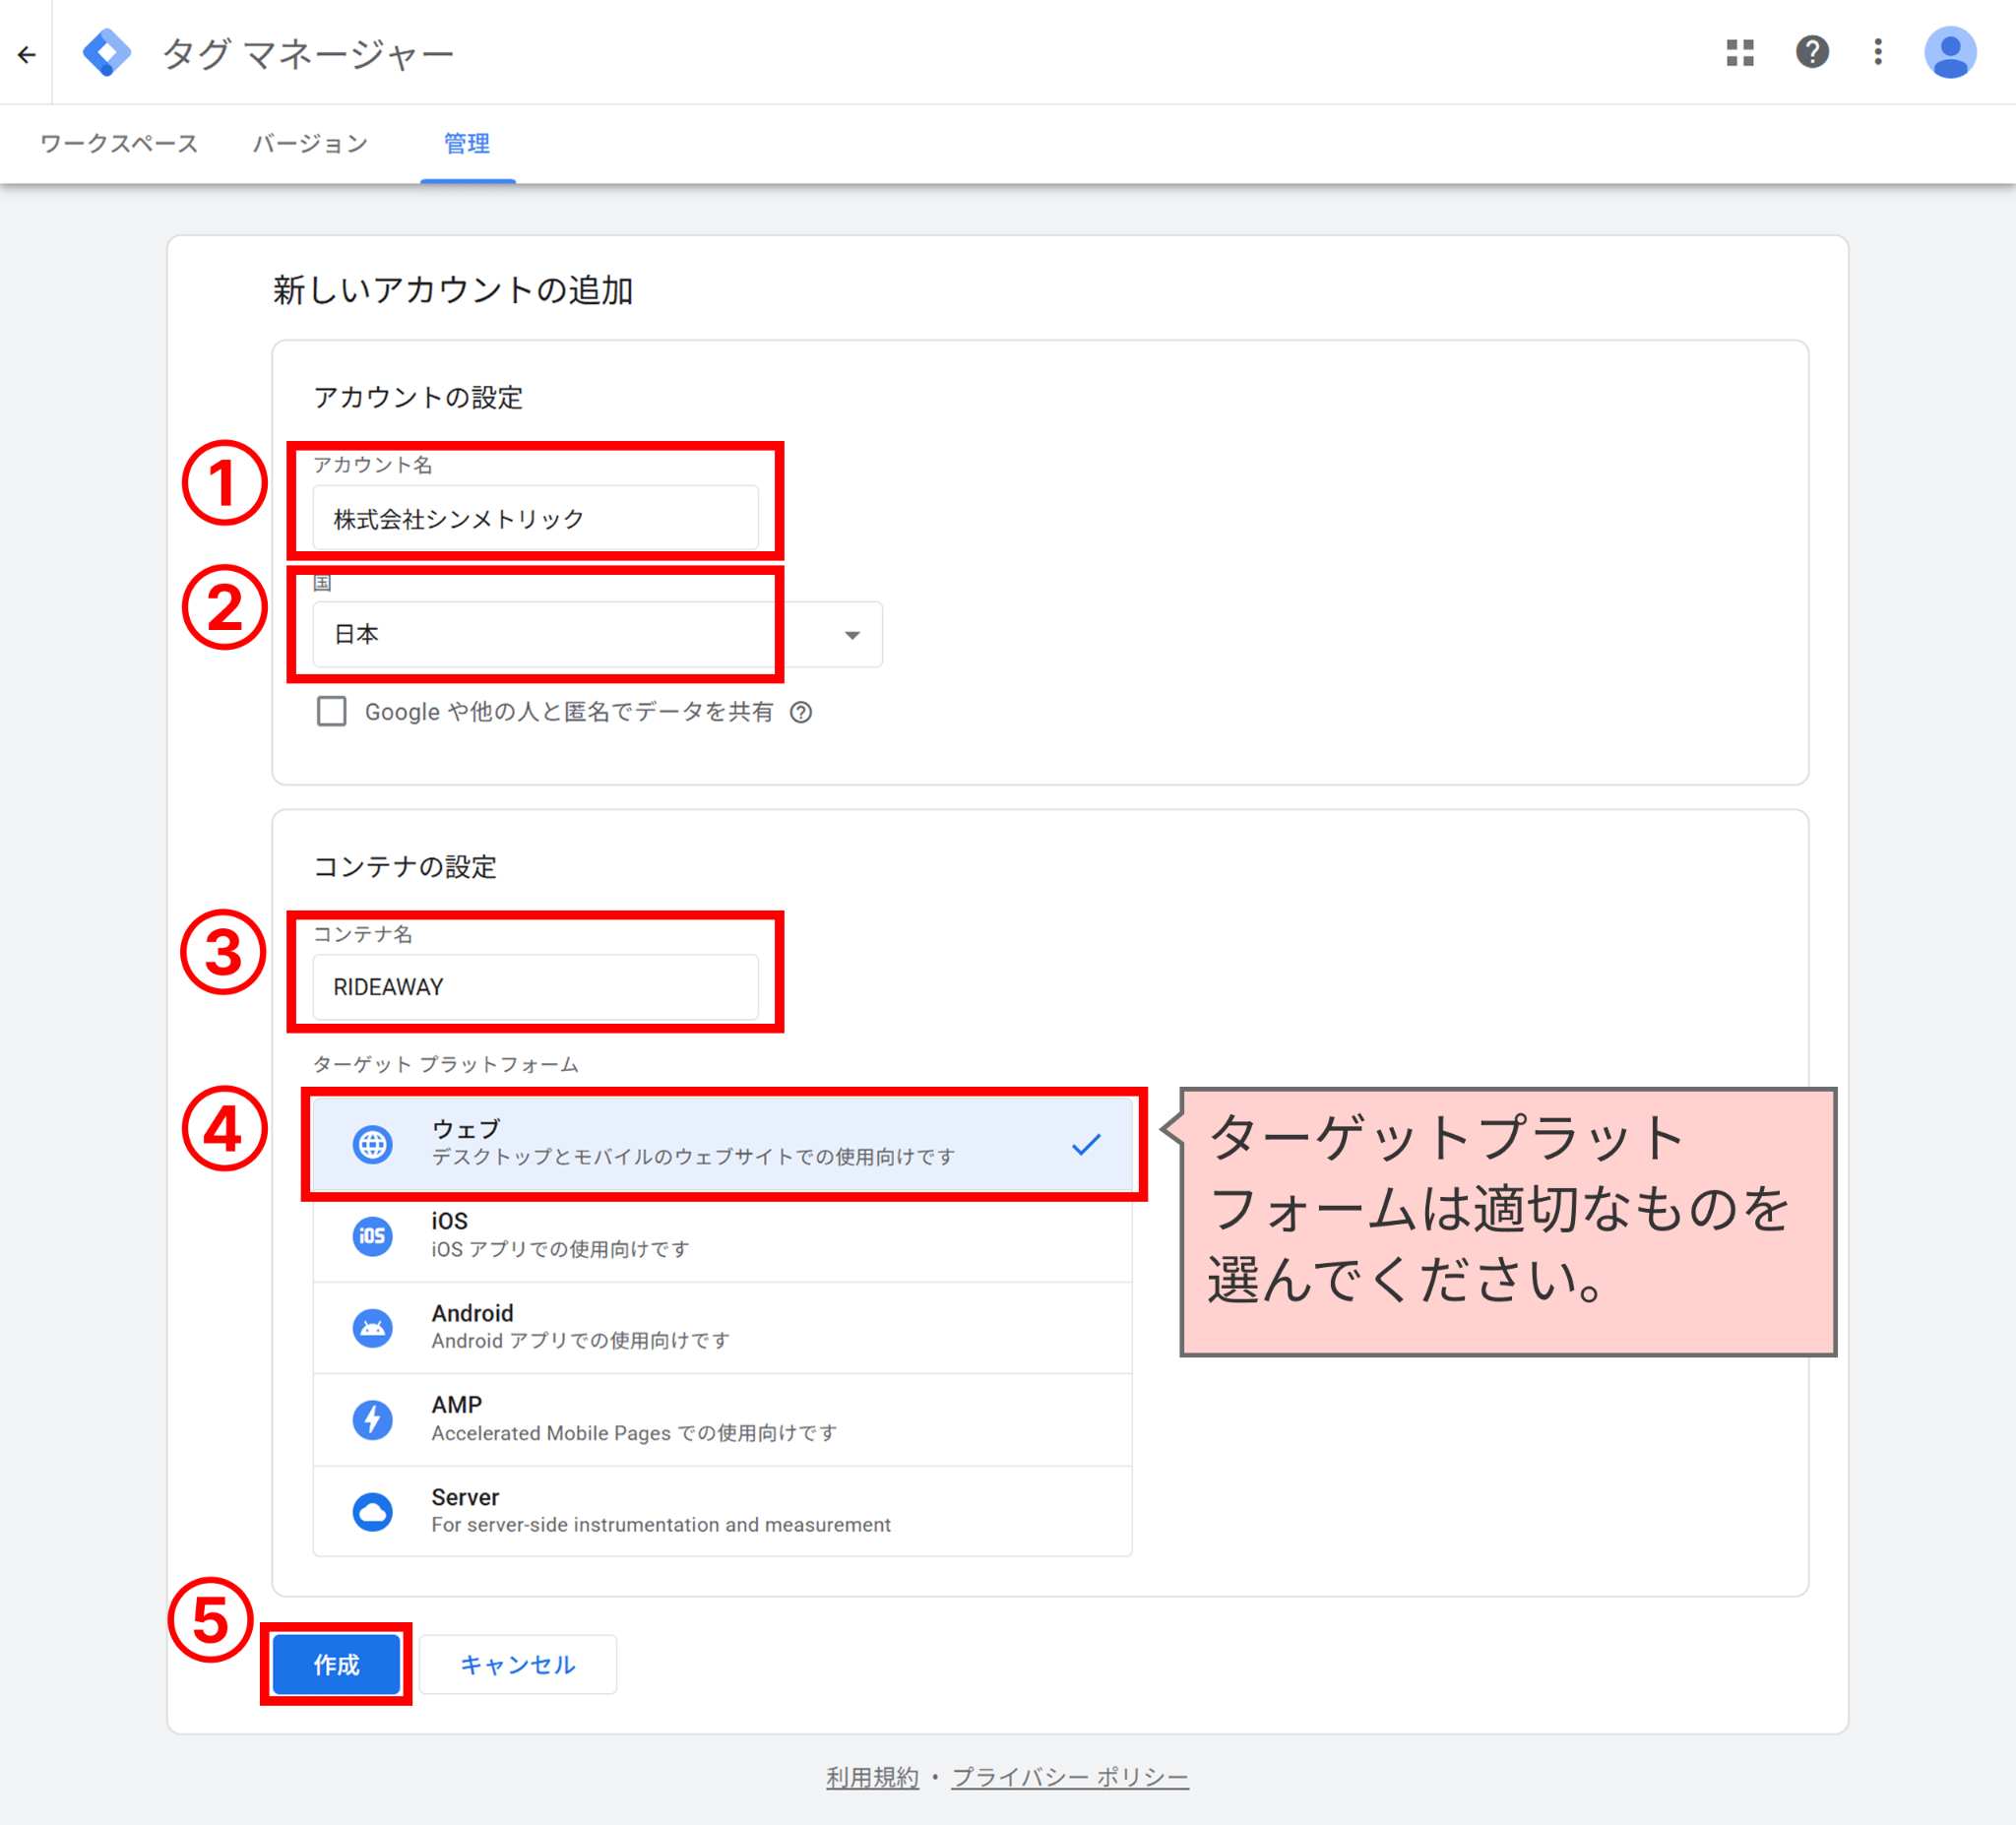The image size is (2016, 1825).
Task: Open the country (国) dropdown
Action: pyautogui.click(x=851, y=634)
